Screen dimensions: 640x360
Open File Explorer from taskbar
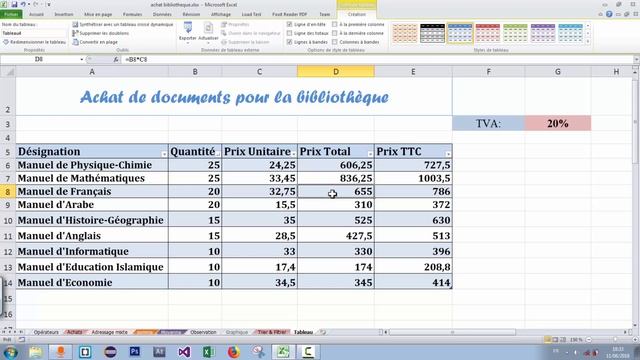tap(36, 352)
